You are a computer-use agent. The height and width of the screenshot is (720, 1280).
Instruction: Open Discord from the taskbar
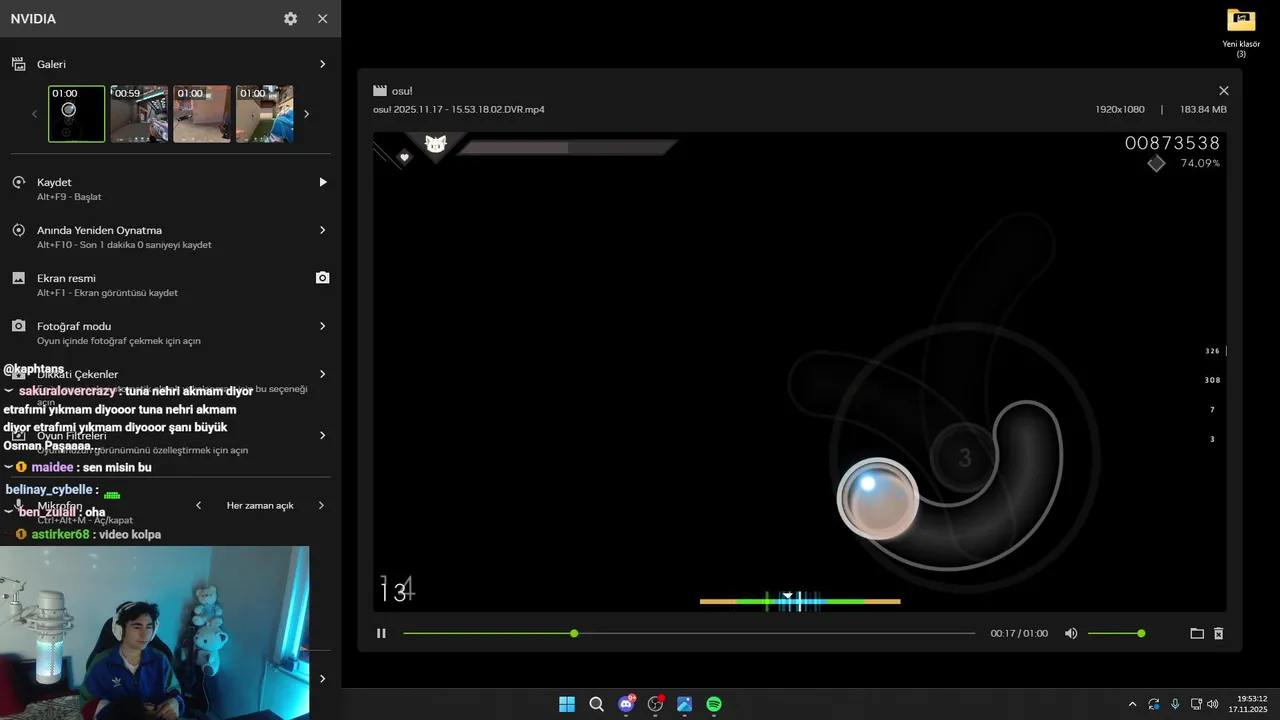click(x=626, y=704)
